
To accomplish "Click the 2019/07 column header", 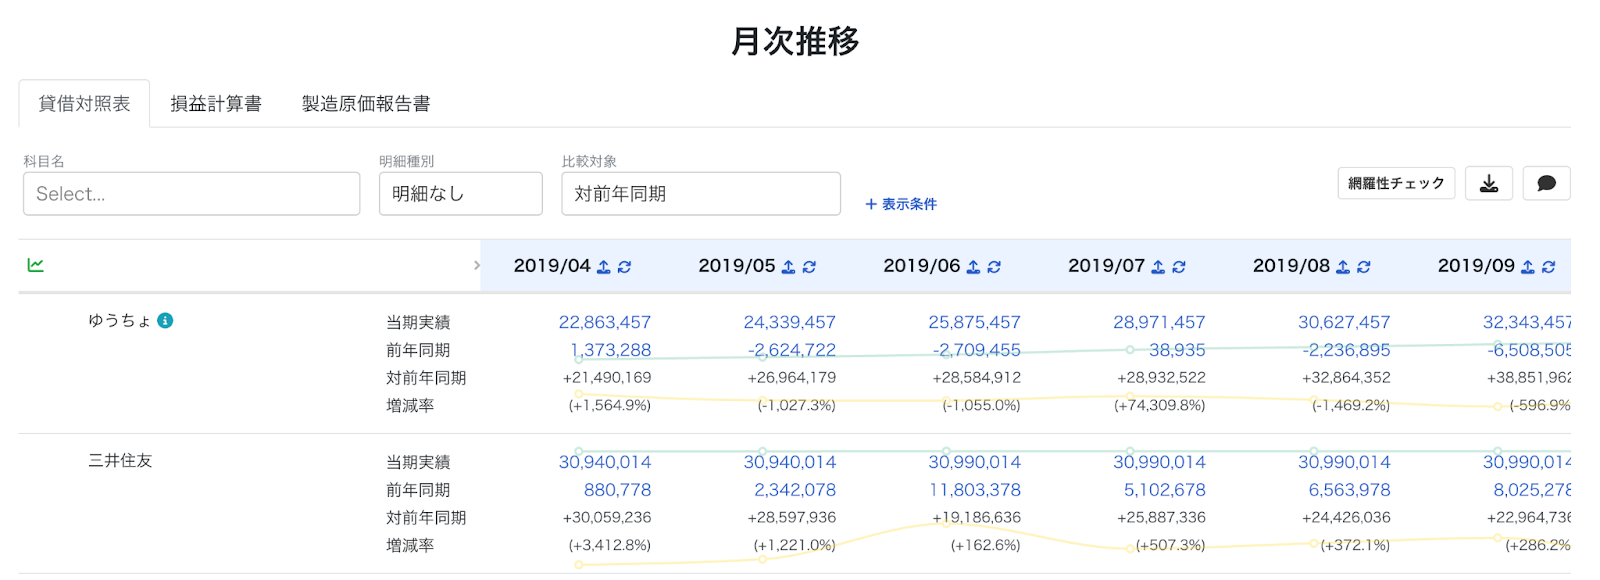I will (x=1106, y=266).
